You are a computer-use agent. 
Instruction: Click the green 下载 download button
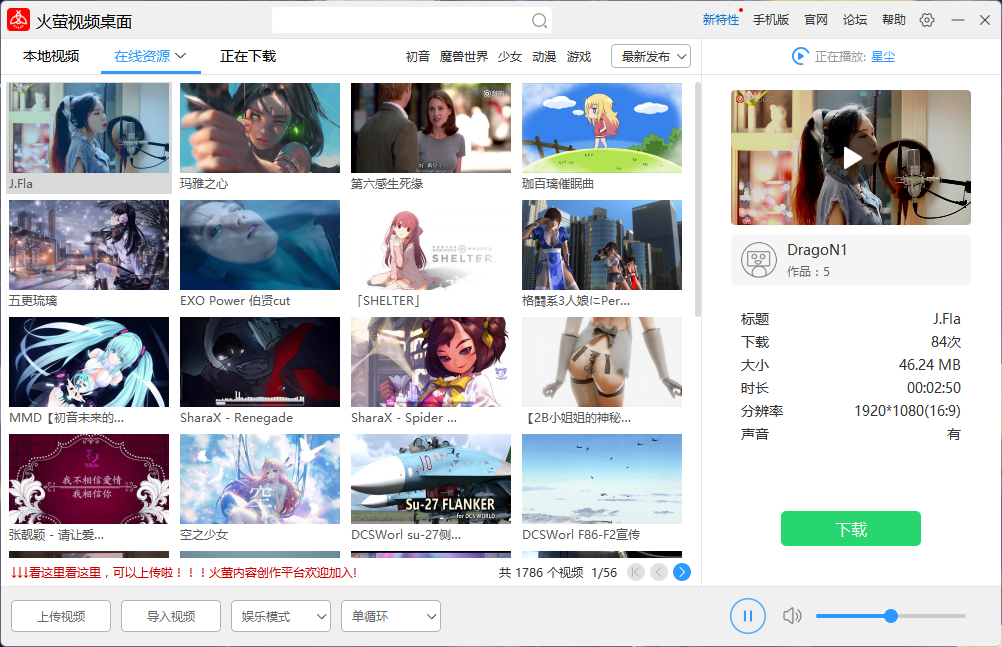pyautogui.click(x=850, y=528)
